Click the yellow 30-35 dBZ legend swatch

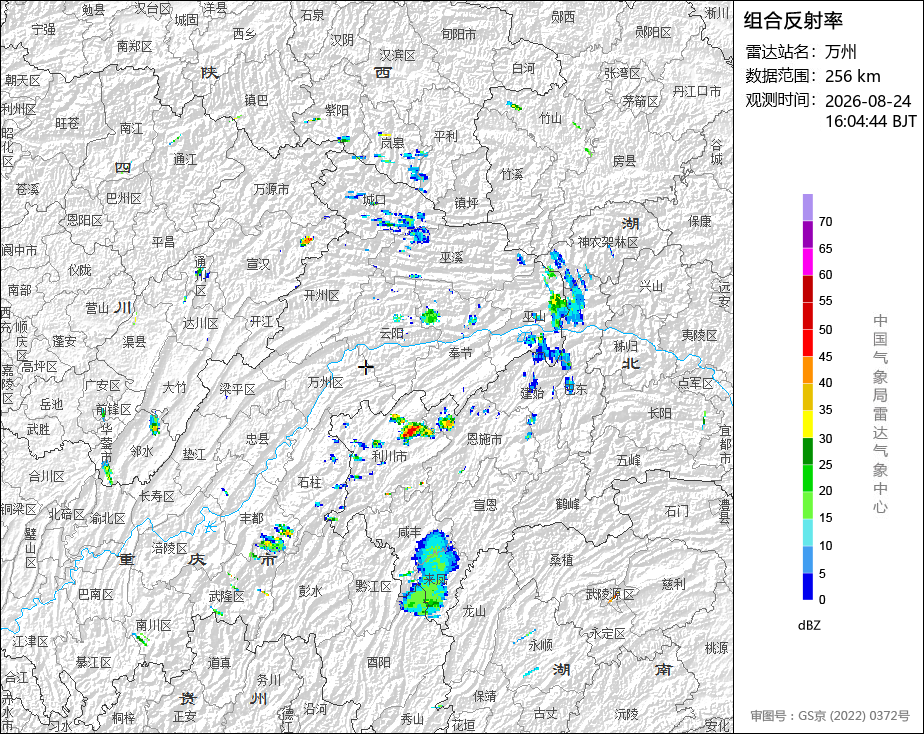[807, 424]
